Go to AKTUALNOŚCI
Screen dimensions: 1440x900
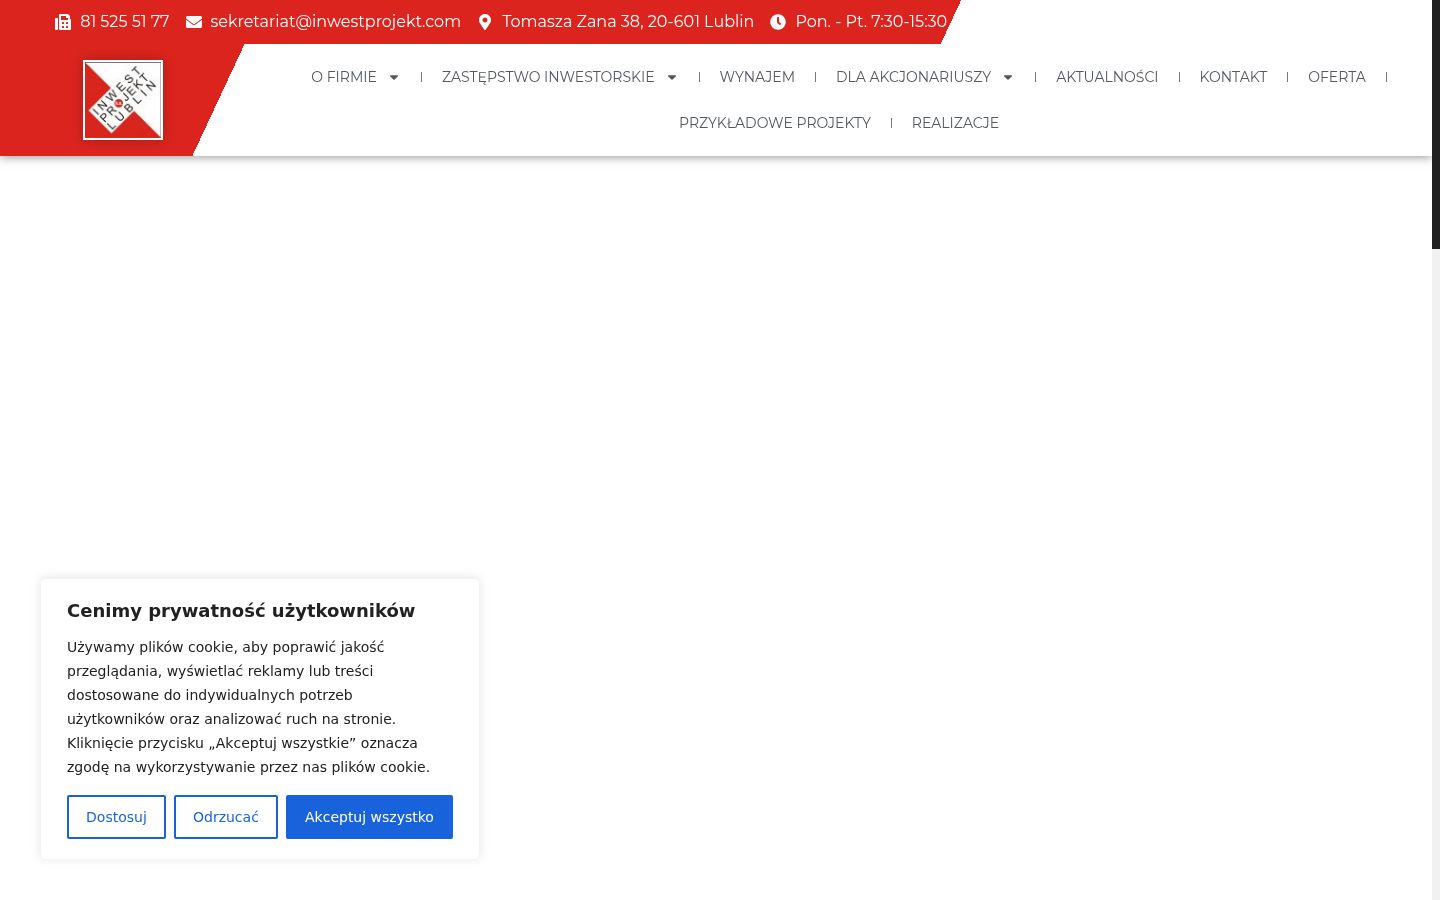tap(1107, 77)
